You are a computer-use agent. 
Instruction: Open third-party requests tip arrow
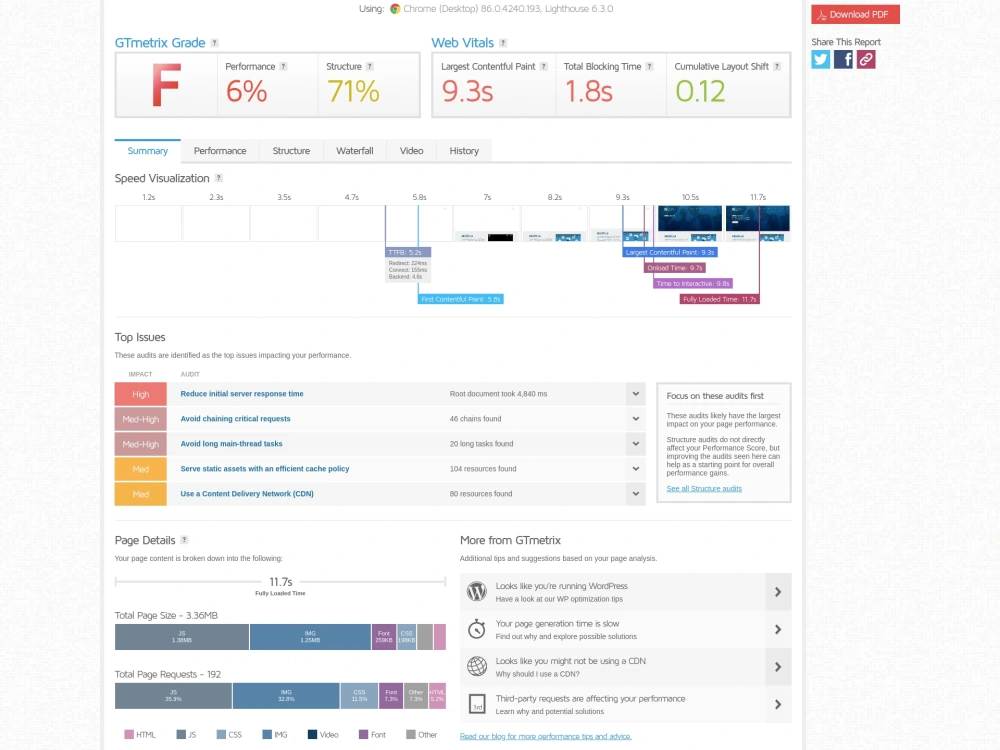tap(778, 705)
